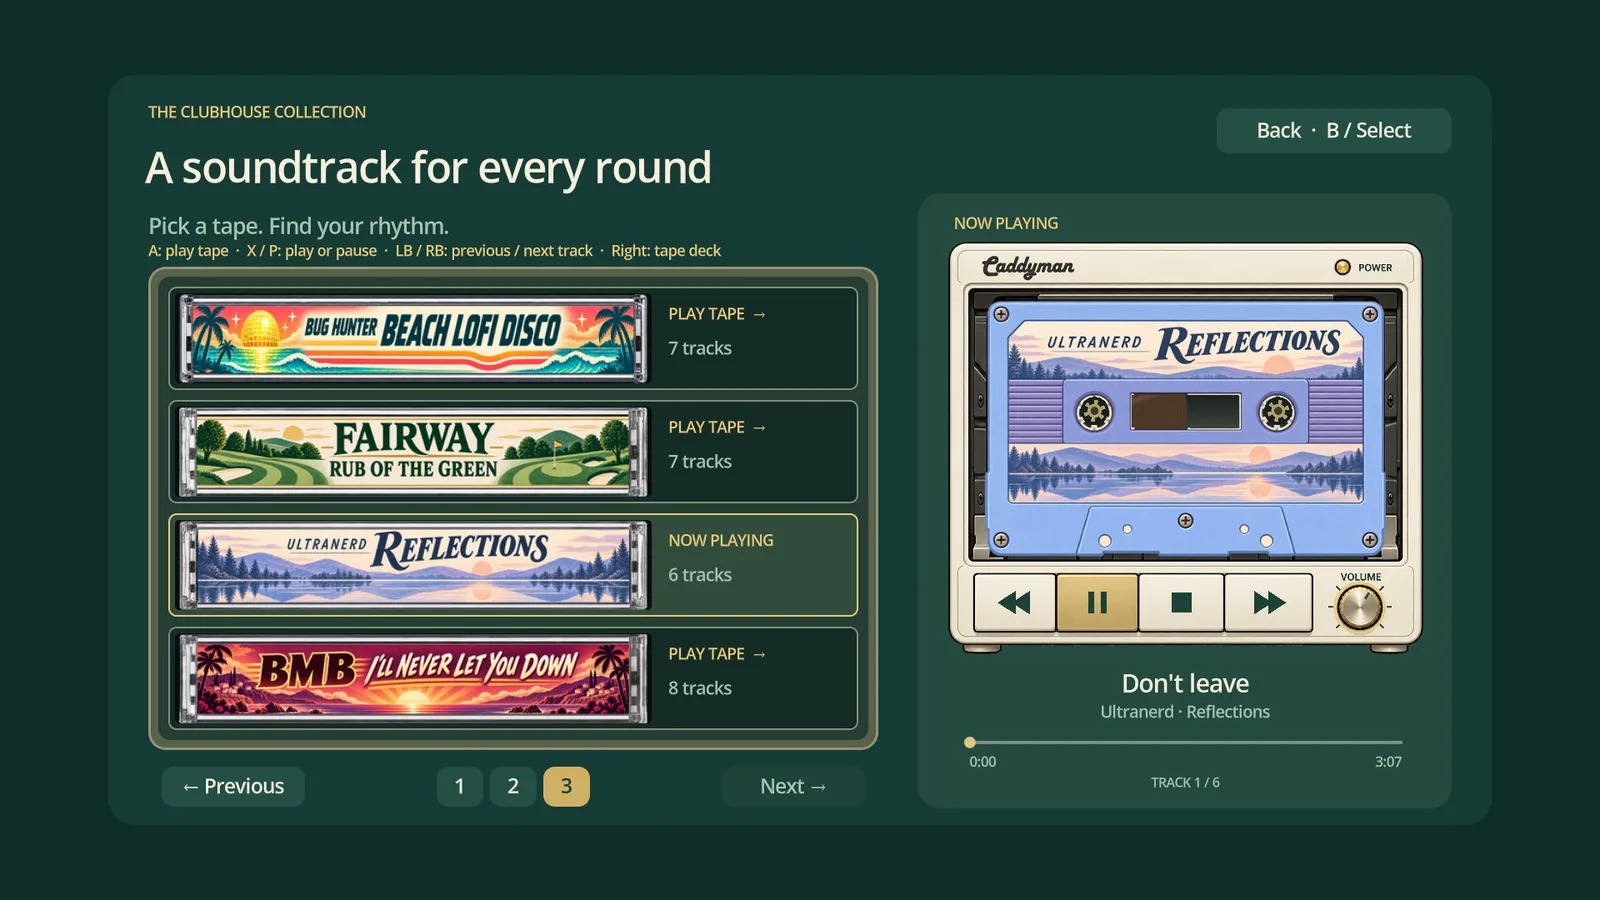Click the Caddyman logo on the player
The height and width of the screenshot is (900, 1600).
1028,266
